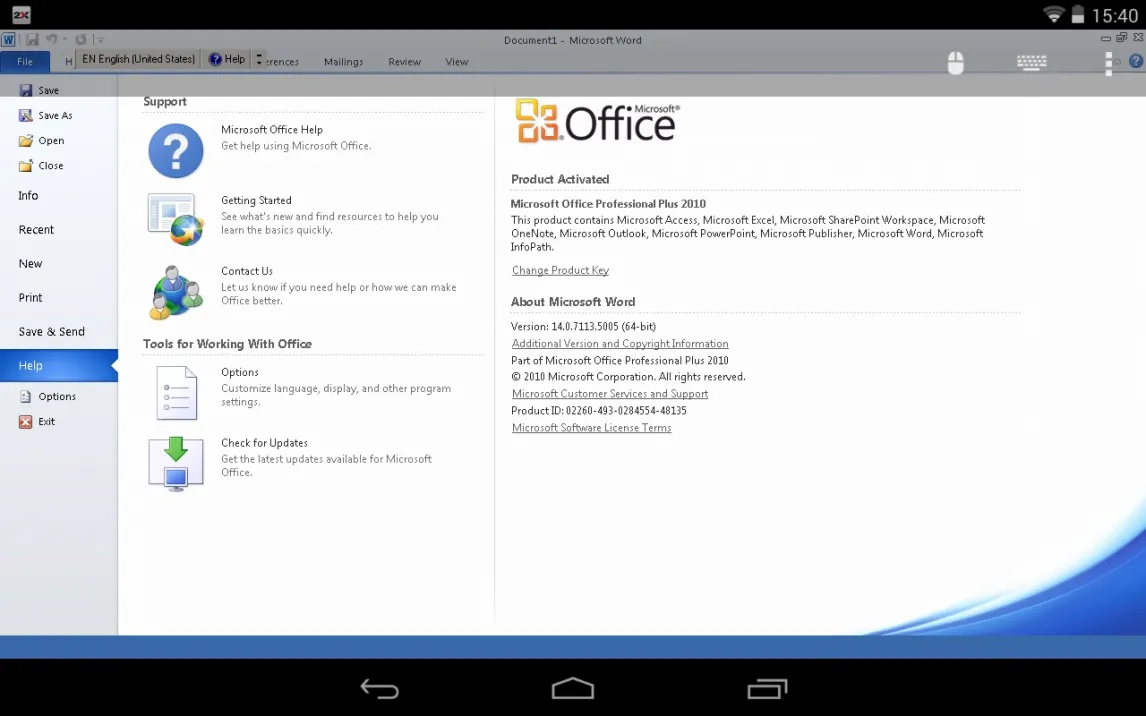Image resolution: width=1146 pixels, height=716 pixels.
Task: Tap the mouse mode icon in overlay bar
Action: tap(955, 62)
